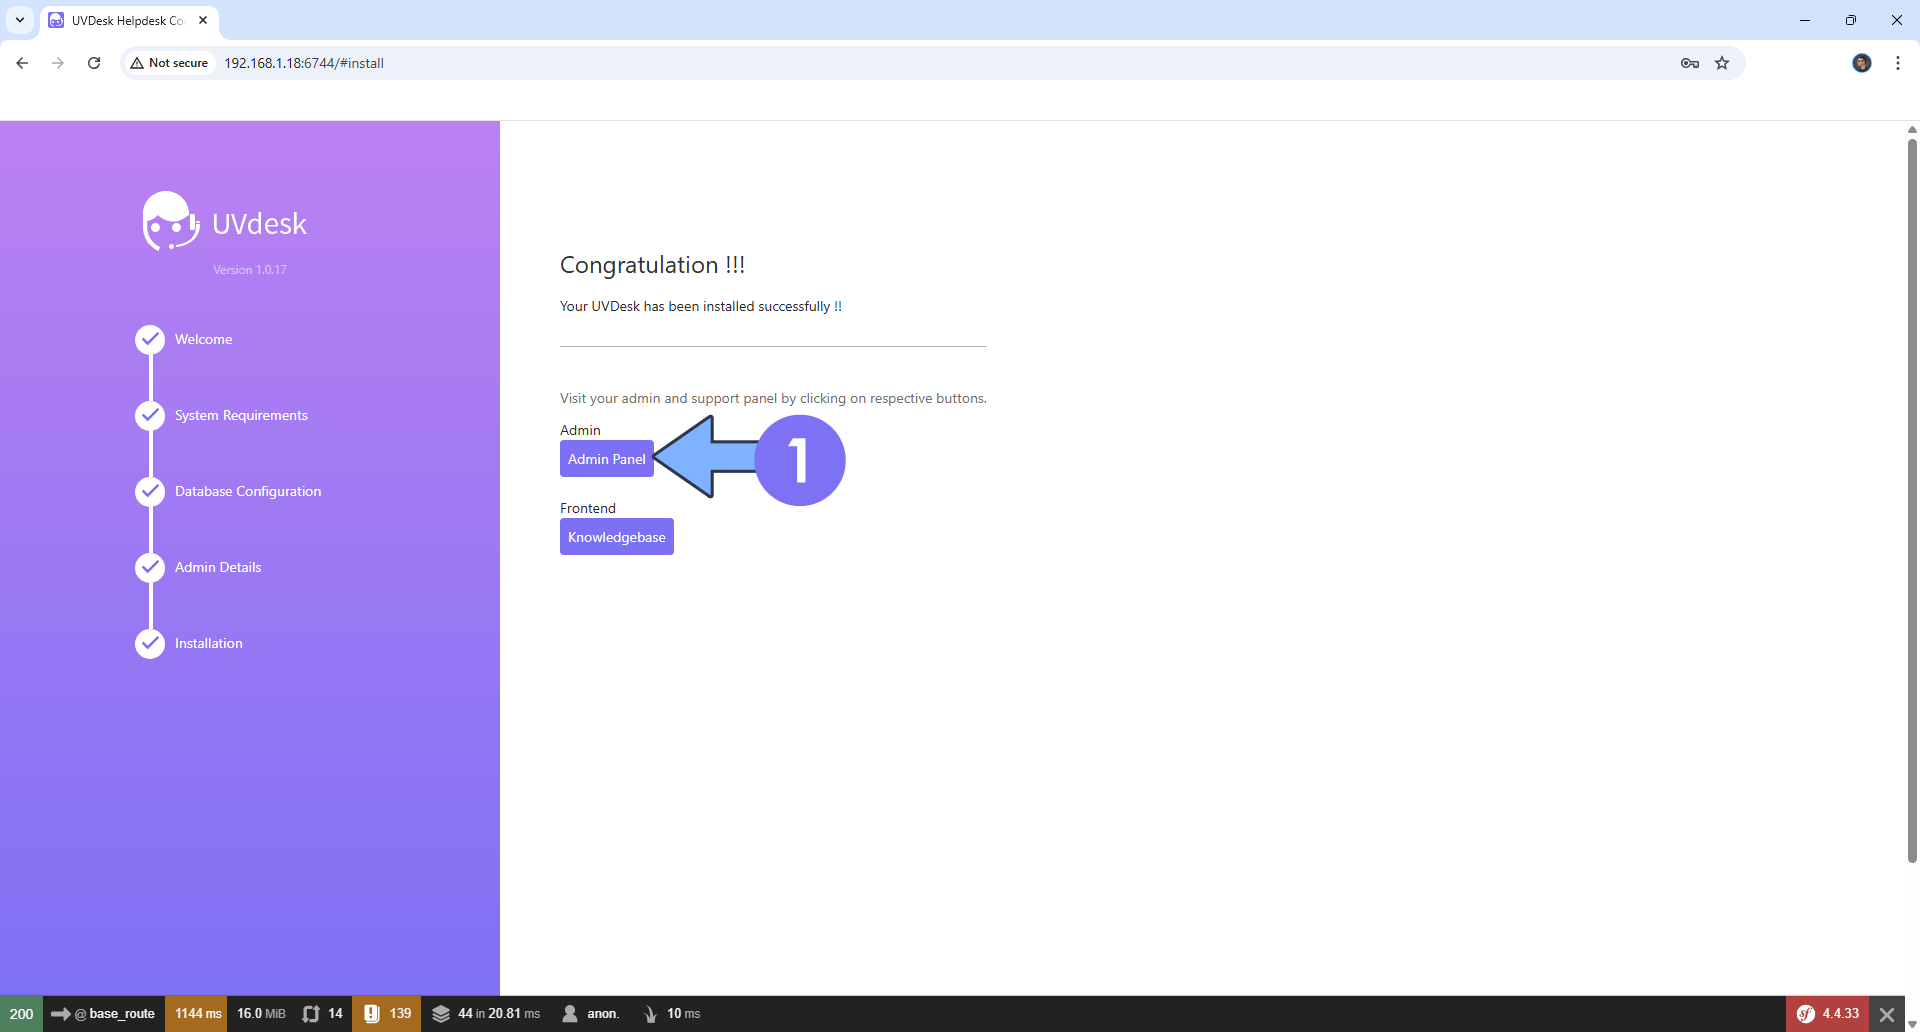Open the Chrome three-dot menu

point(1898,63)
